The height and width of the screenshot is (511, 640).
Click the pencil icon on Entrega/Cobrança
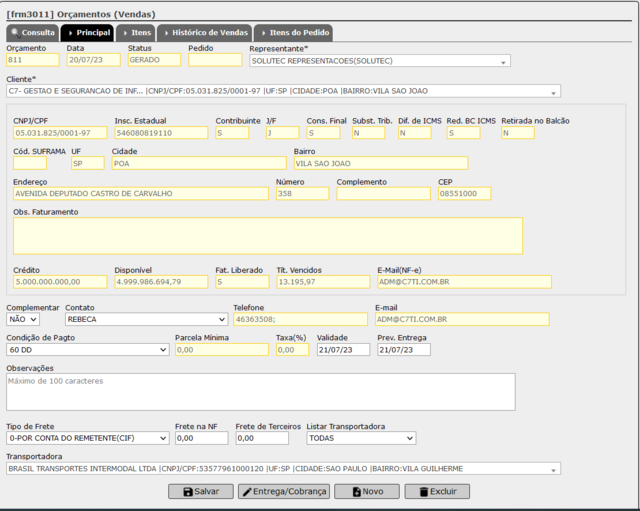click(247, 492)
